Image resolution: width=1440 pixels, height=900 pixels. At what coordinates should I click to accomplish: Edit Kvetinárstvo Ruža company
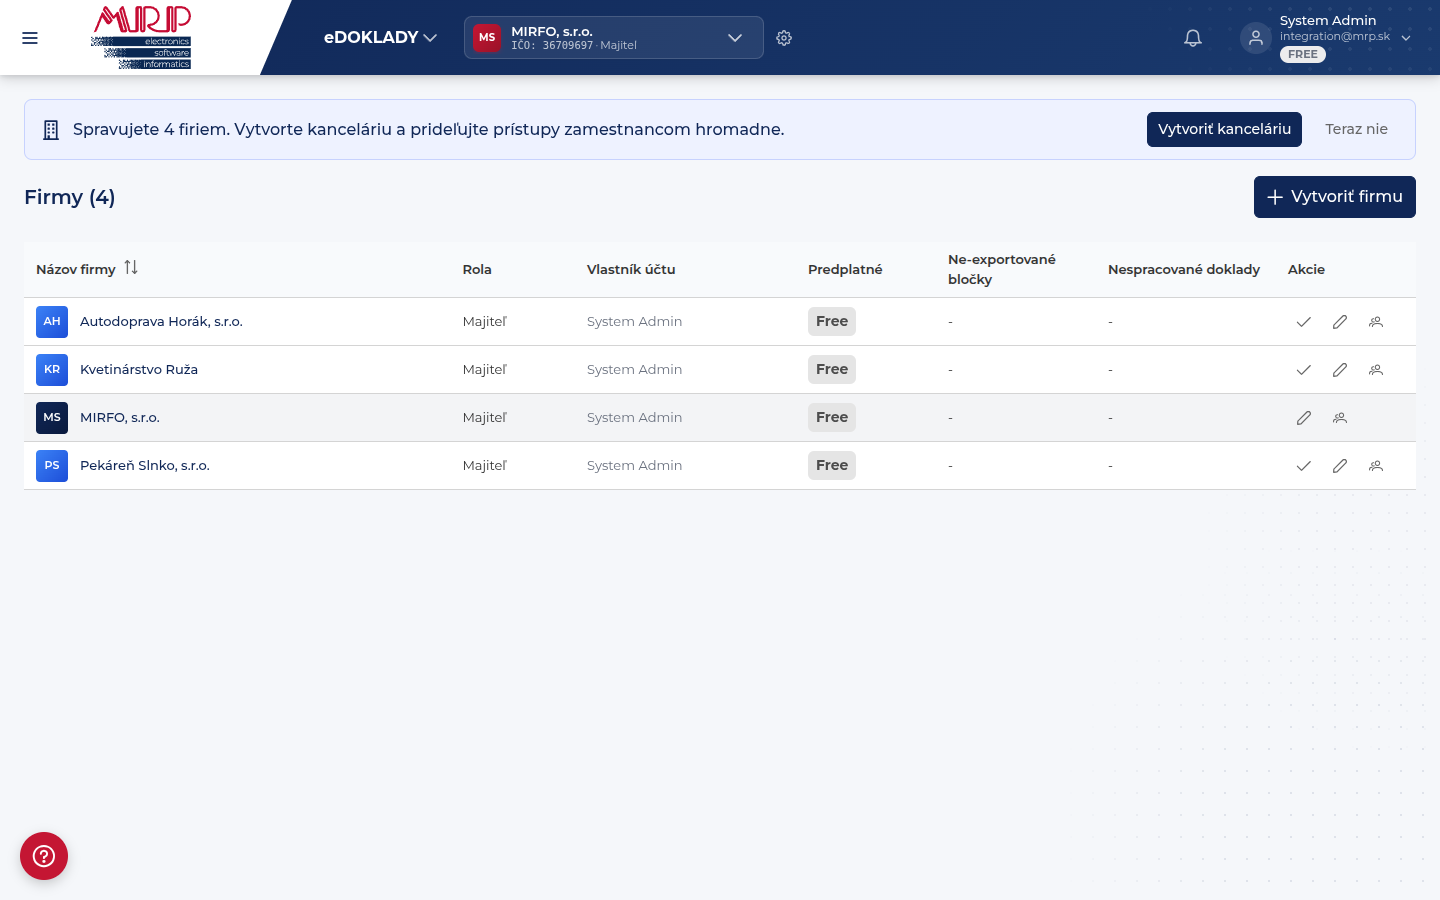tap(1340, 370)
